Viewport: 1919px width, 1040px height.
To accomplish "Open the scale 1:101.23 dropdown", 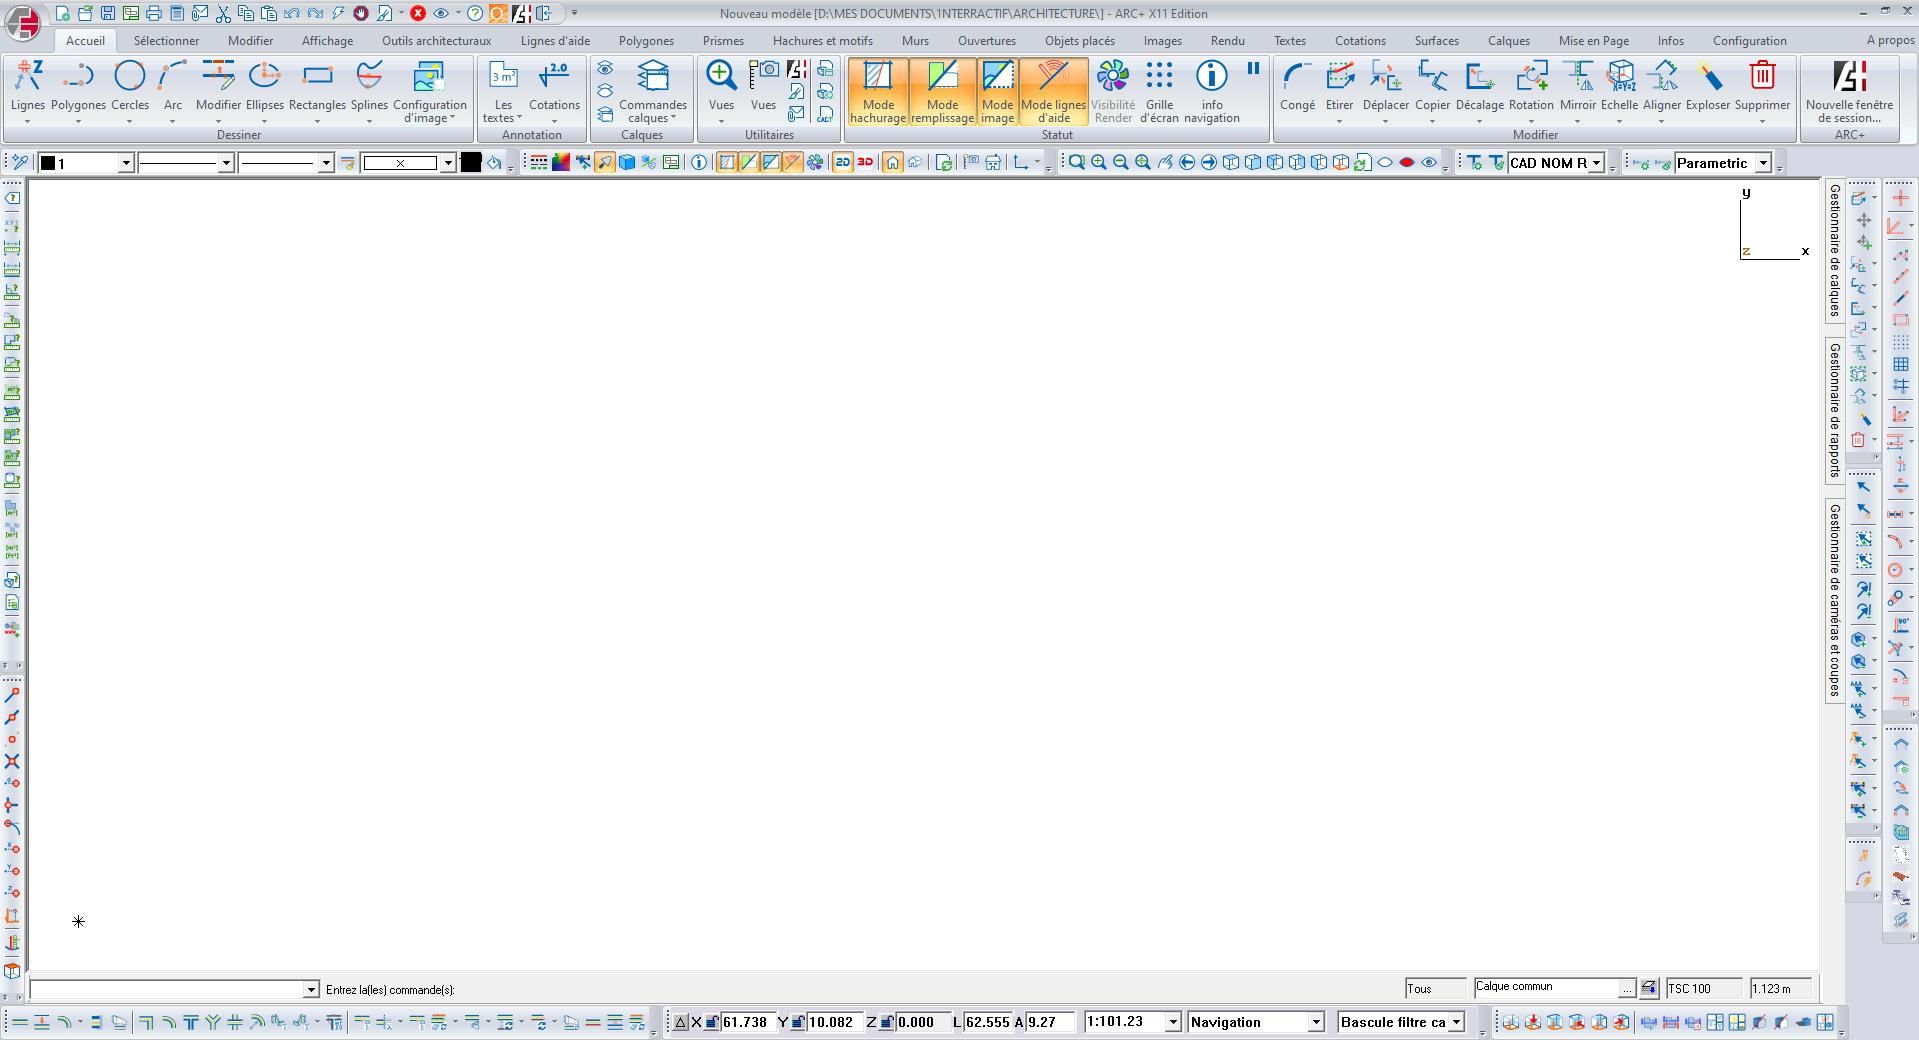I will [1173, 1022].
